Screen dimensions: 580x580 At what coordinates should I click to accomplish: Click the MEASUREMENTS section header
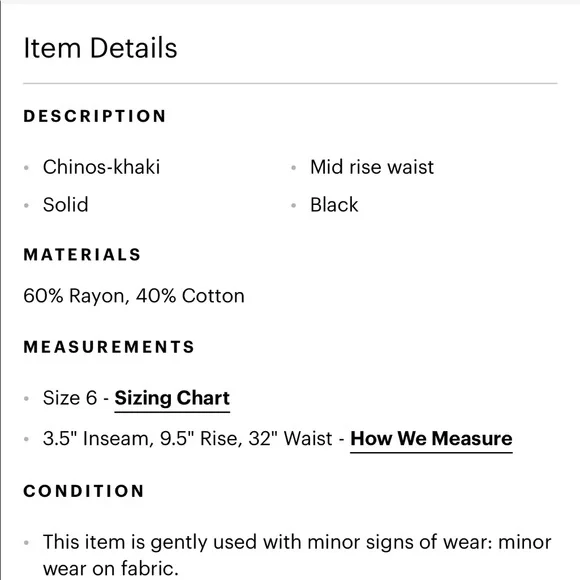click(109, 347)
